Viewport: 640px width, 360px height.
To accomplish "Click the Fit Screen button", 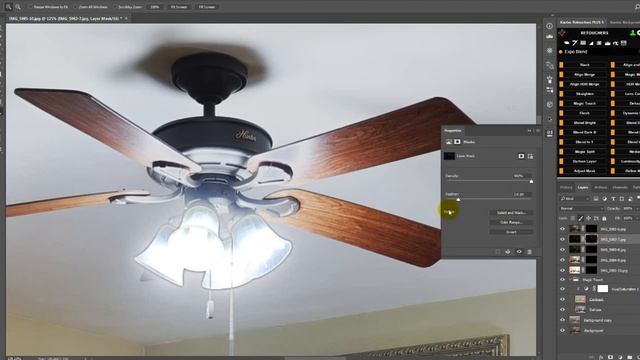I will coord(179,7).
